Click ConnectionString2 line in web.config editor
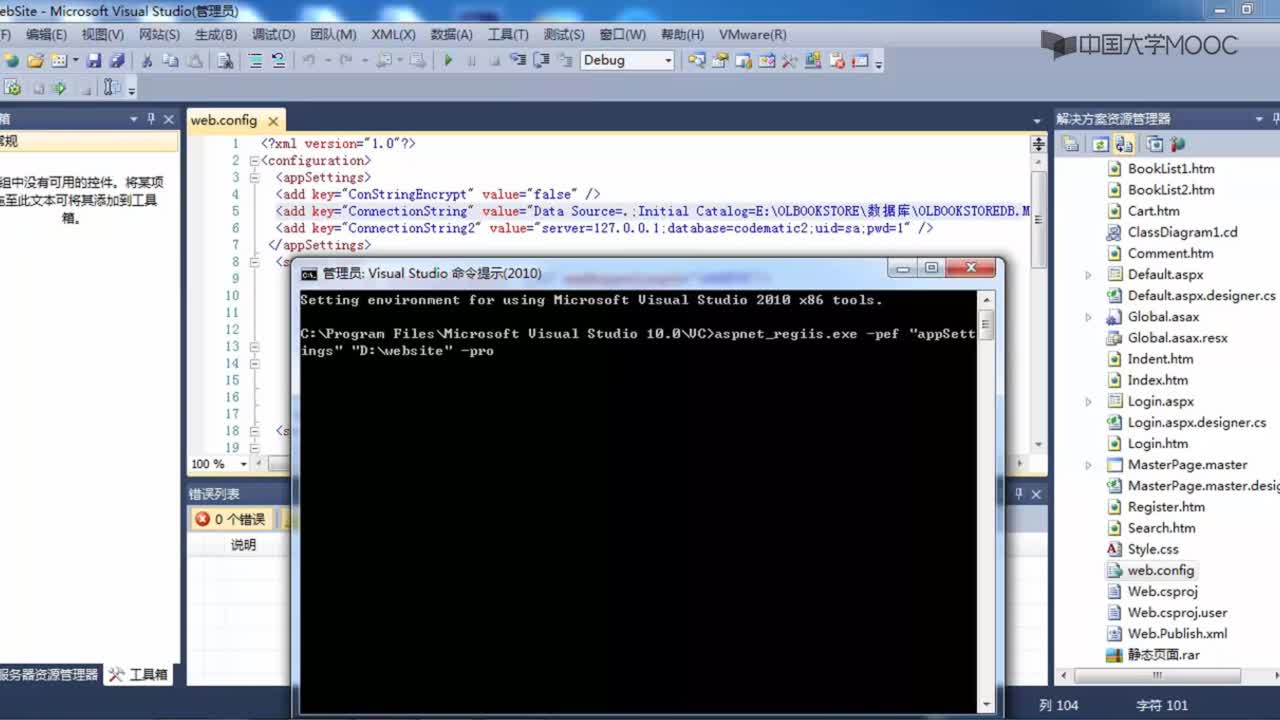This screenshot has height=720, width=1280. (604, 228)
